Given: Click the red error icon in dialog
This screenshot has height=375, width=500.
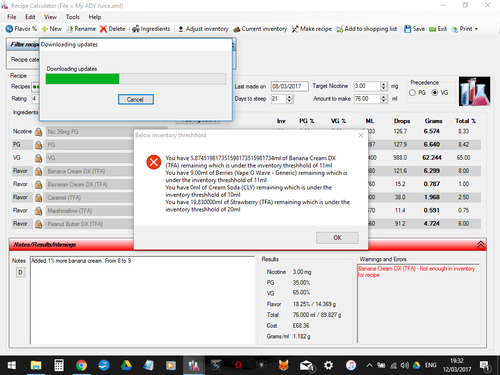Looking at the screenshot, I should coord(154,162).
